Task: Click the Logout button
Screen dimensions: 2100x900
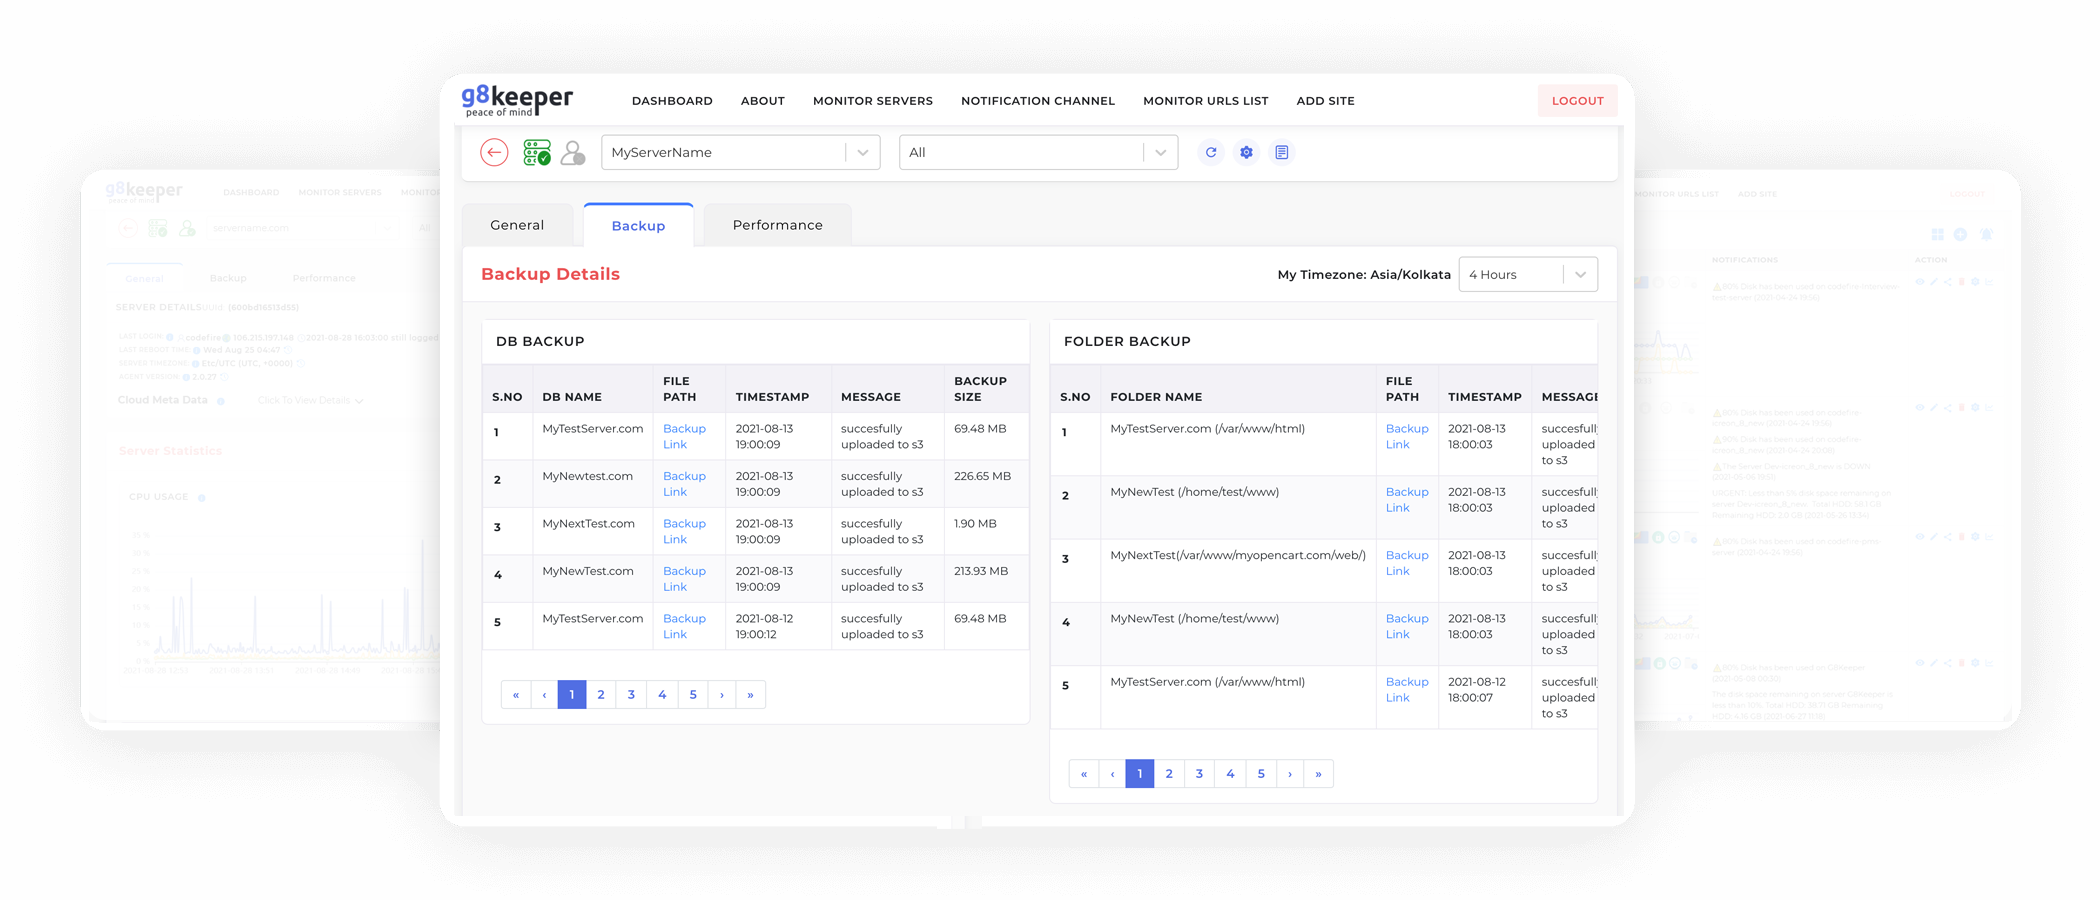Action: (x=1577, y=101)
